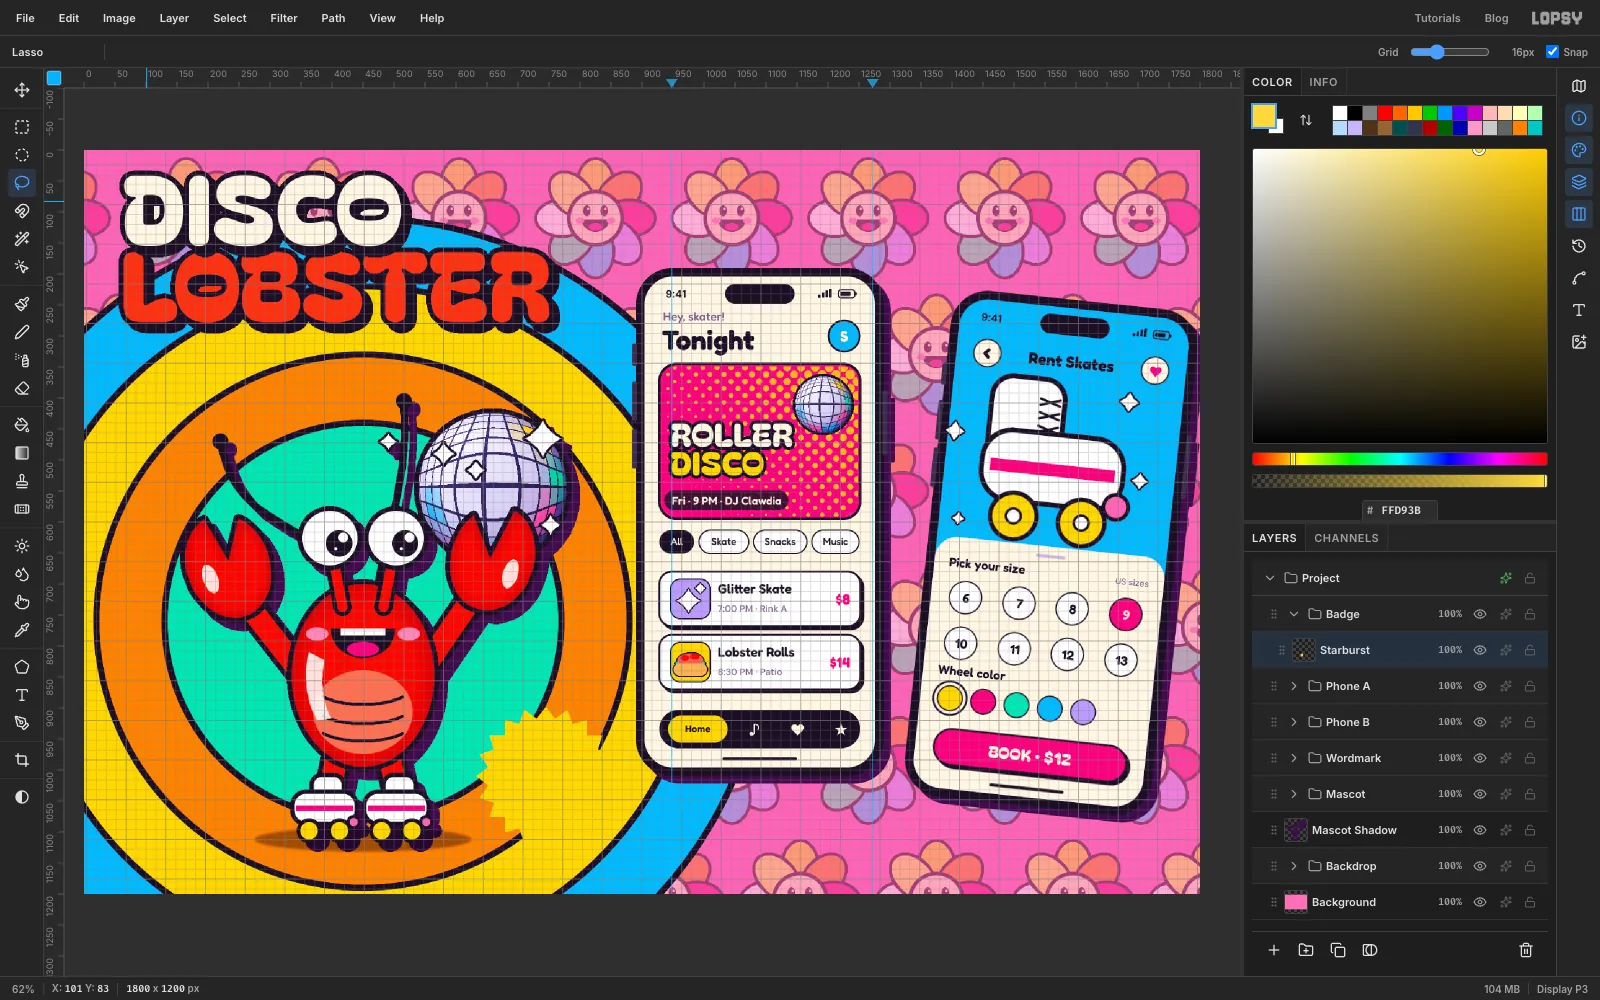Select the Paint Bucket fill tool
The image size is (1600, 1000).
coord(22,425)
